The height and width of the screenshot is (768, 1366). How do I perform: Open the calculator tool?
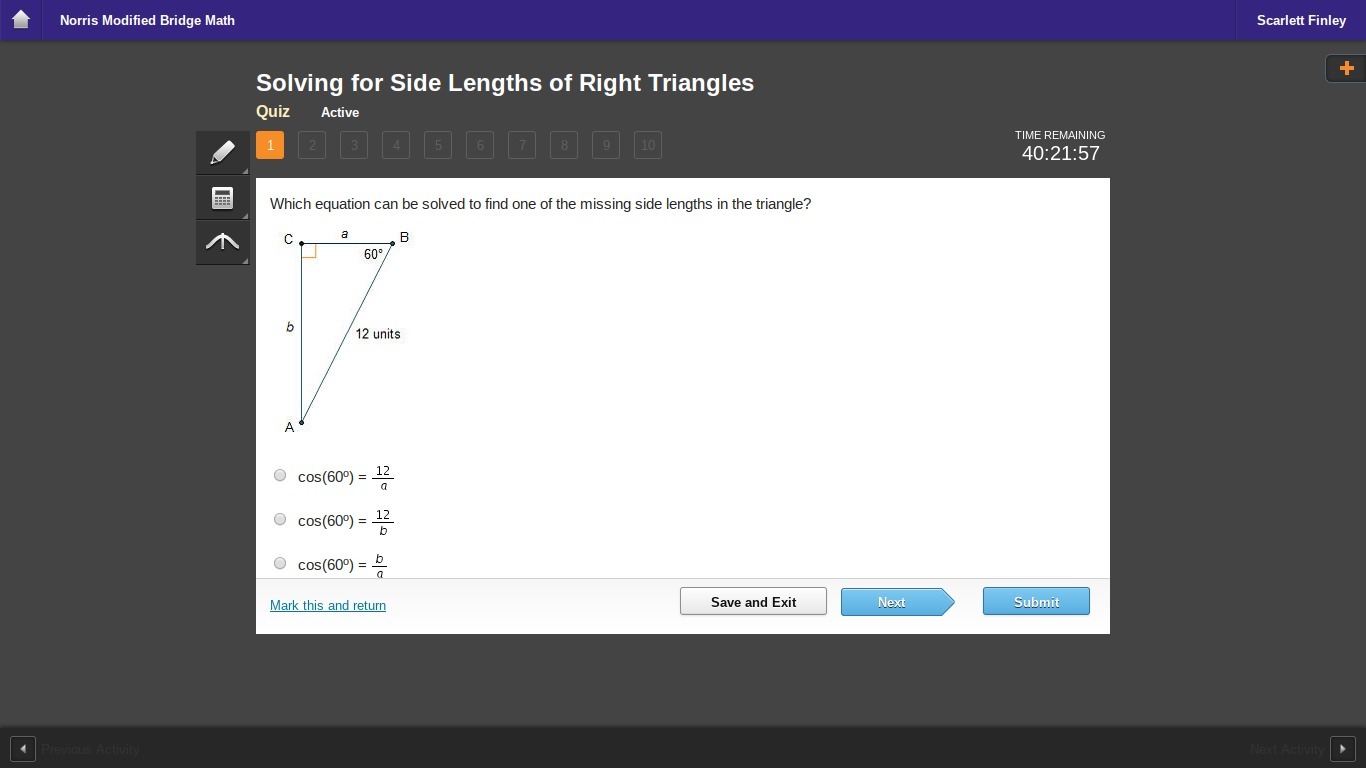click(222, 198)
